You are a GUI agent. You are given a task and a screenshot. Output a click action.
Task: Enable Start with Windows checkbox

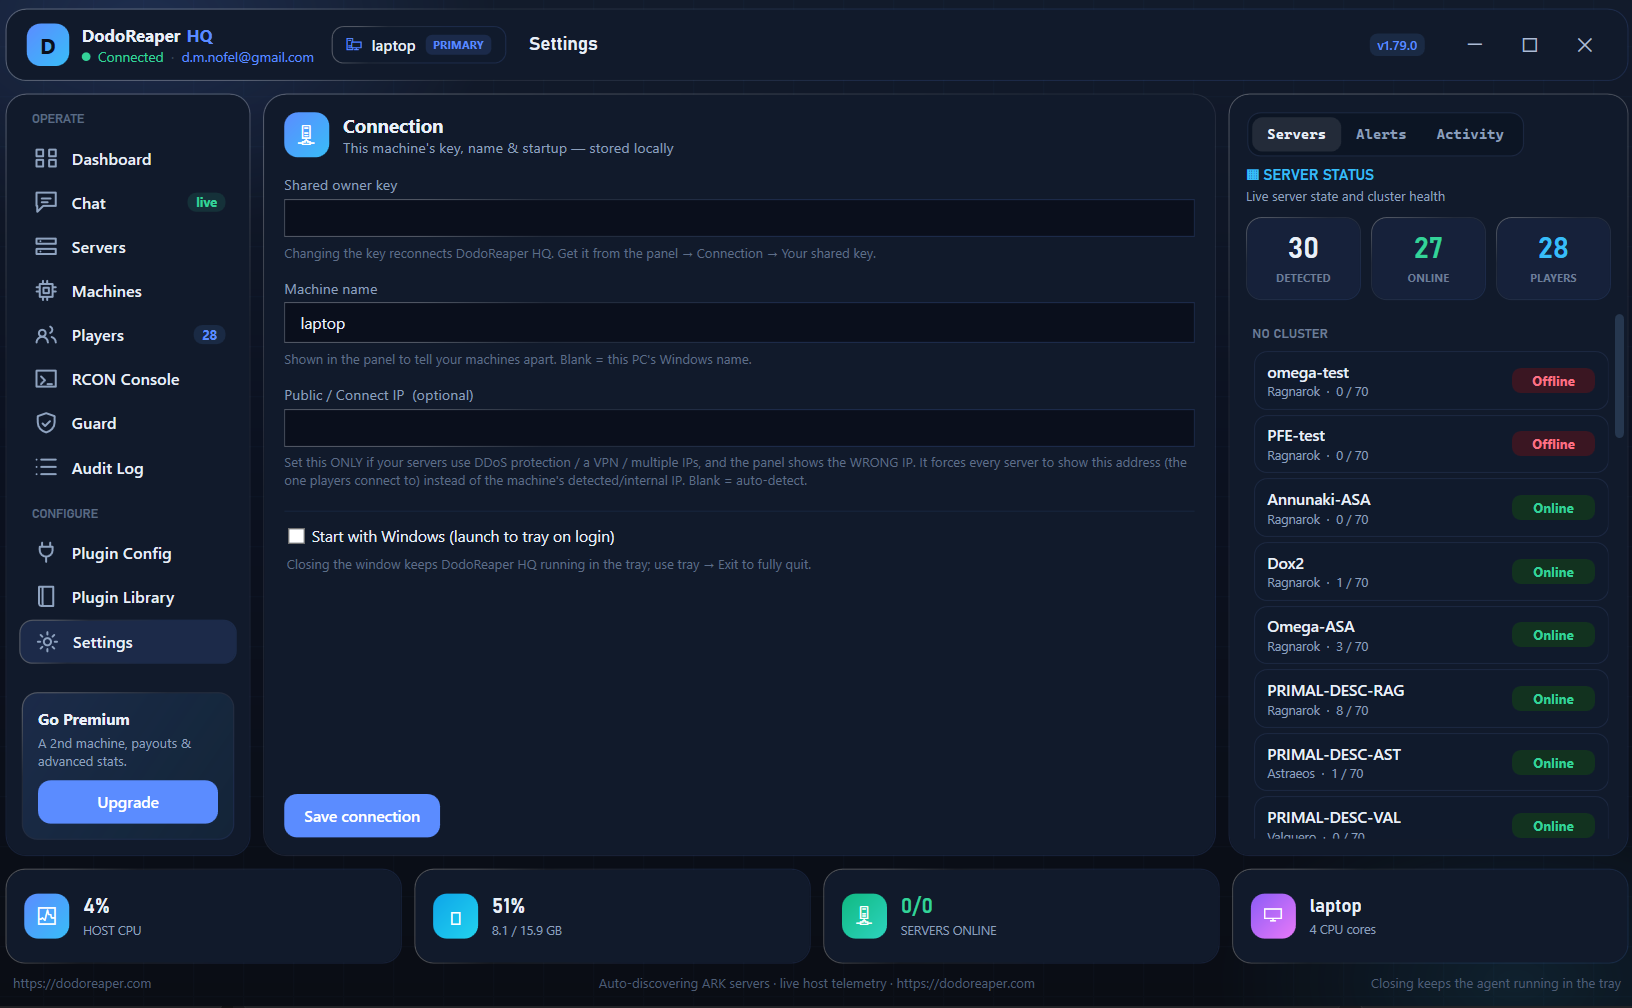(296, 536)
